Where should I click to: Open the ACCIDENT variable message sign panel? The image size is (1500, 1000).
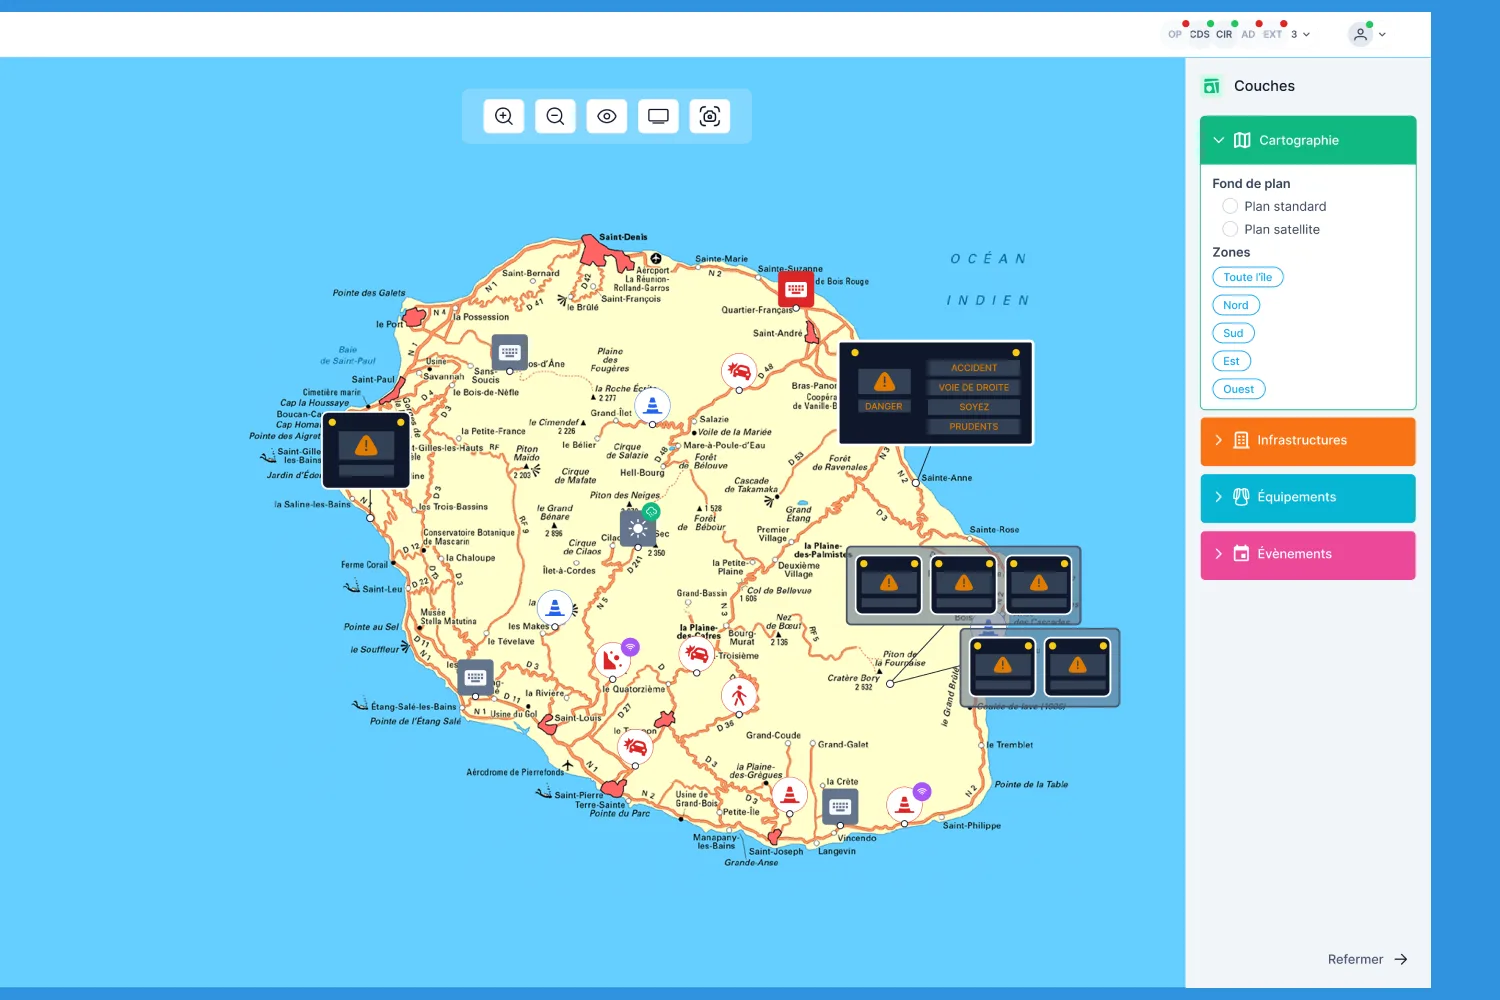[x=936, y=393]
